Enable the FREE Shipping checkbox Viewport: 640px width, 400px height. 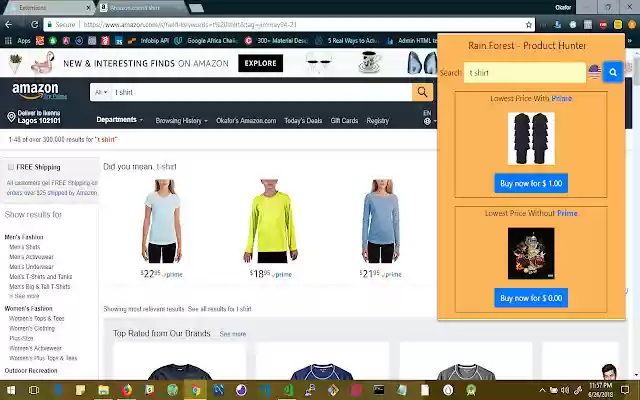(x=11, y=167)
